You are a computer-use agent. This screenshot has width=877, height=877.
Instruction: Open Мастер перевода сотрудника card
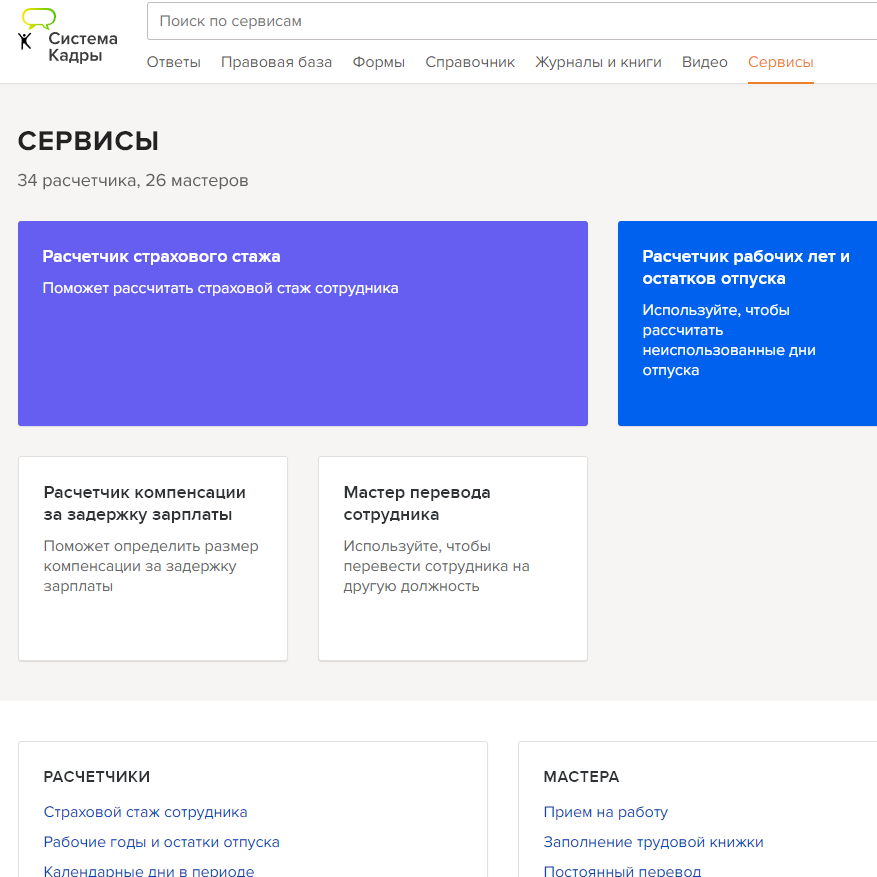[452, 558]
